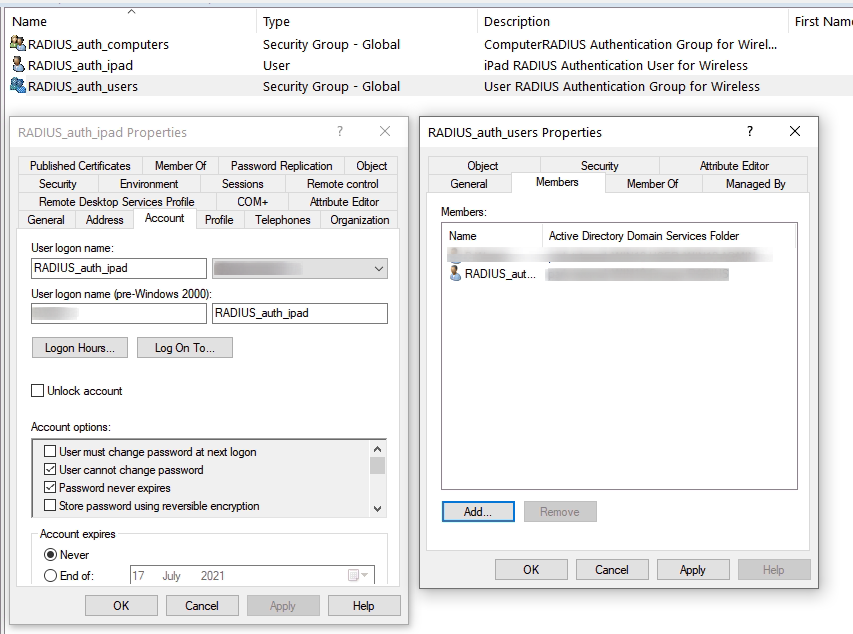The height and width of the screenshot is (634, 853).
Task: Select the End of expiry radio button
Action: click(x=50, y=575)
